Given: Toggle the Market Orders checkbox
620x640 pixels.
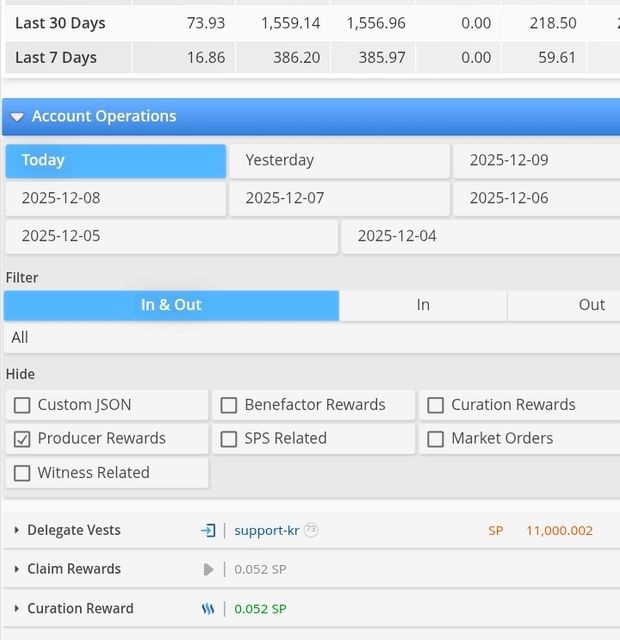Looking at the screenshot, I should [435, 438].
